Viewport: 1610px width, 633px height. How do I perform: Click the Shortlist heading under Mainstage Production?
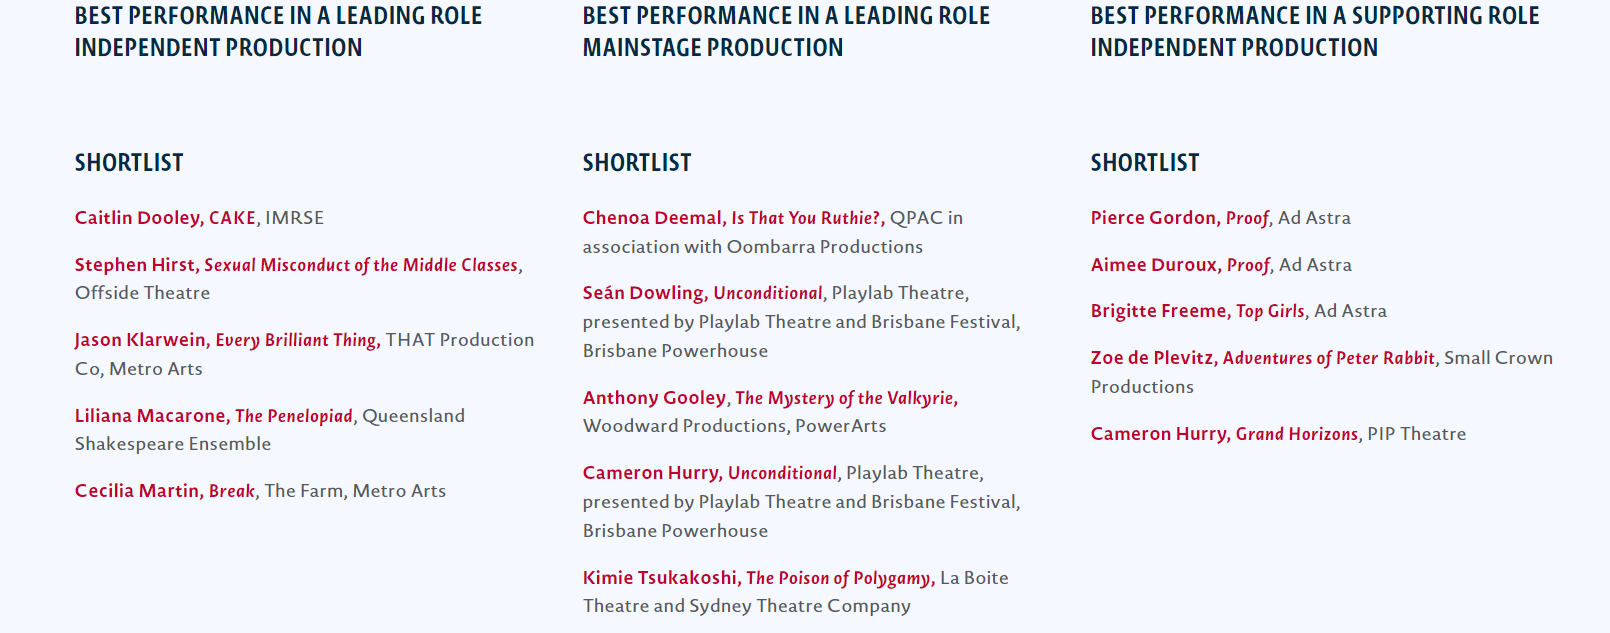637,162
